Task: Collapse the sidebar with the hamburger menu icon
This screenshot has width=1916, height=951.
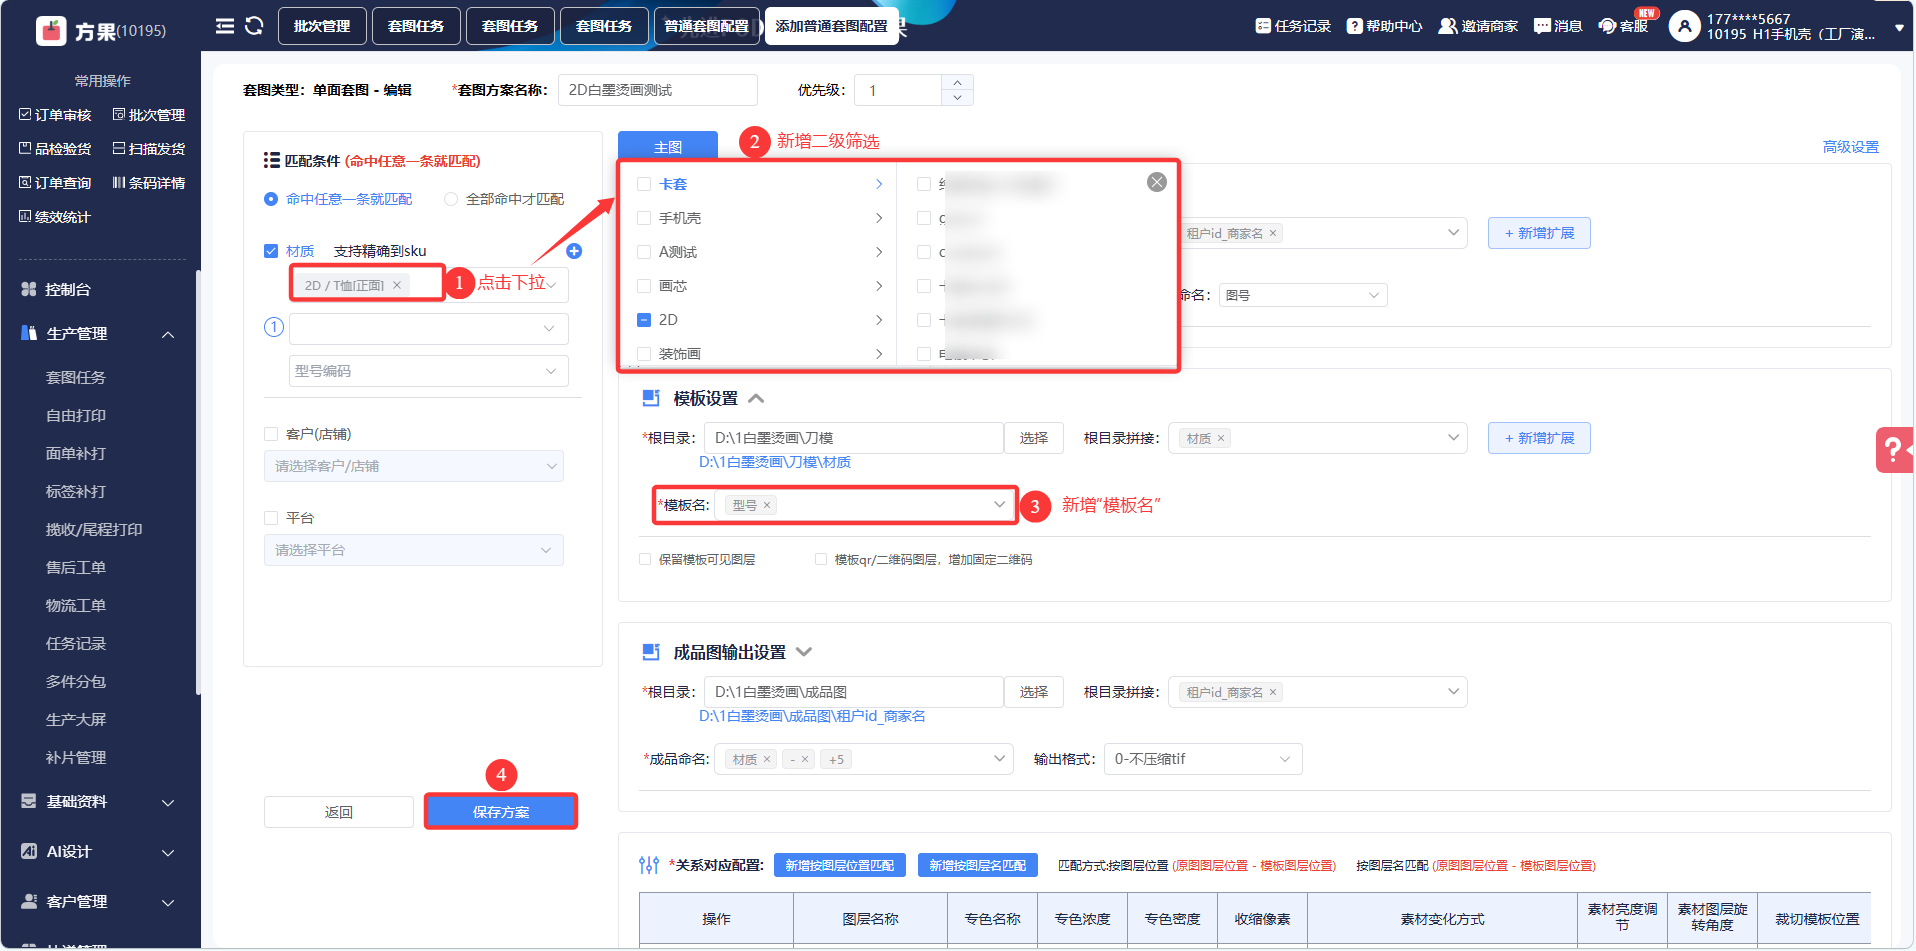Action: tap(225, 26)
